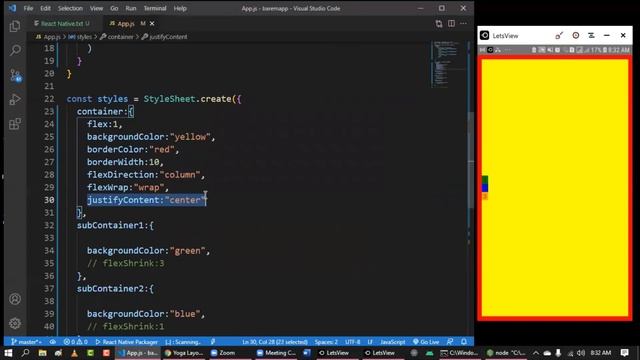Open the Selection menu
This screenshot has height=360, width=640.
click(70, 8)
